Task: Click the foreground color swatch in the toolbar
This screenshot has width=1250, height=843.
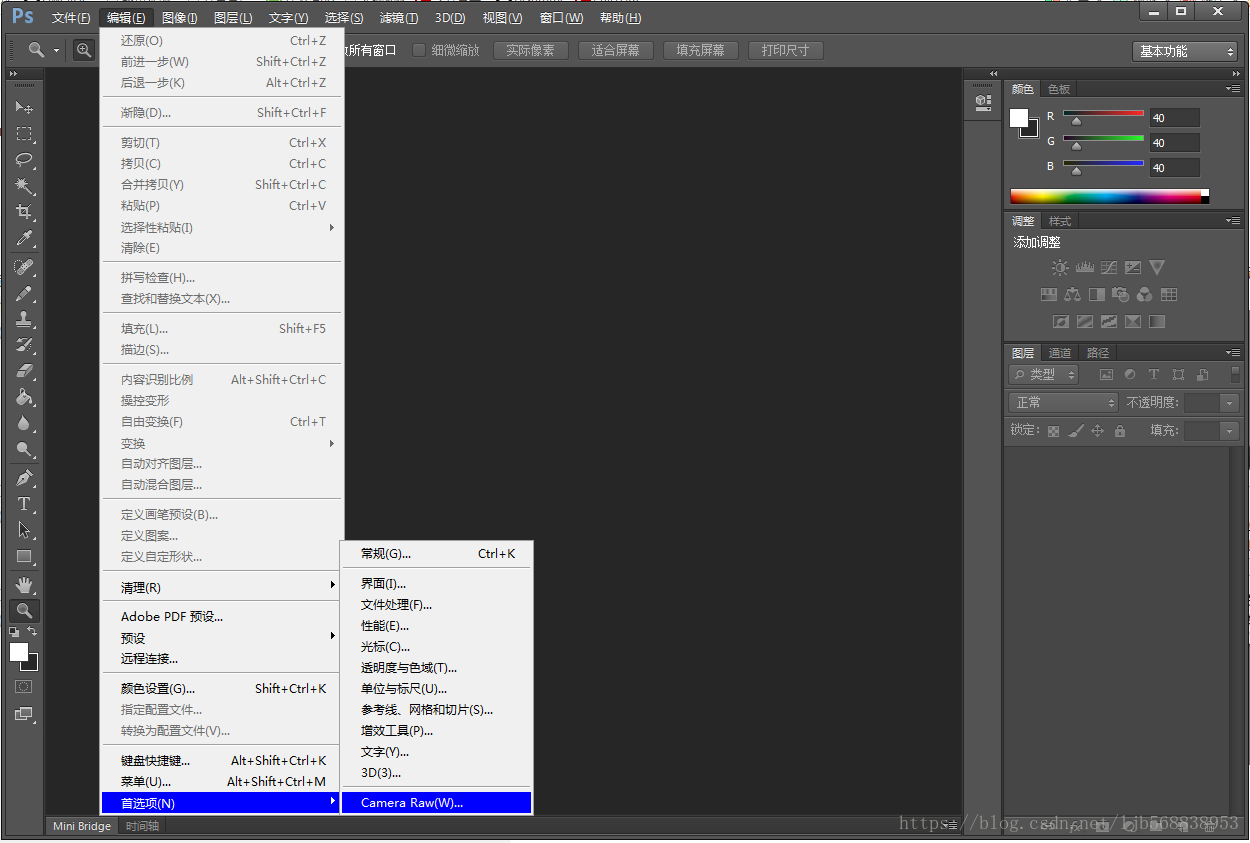Action: pos(19,652)
